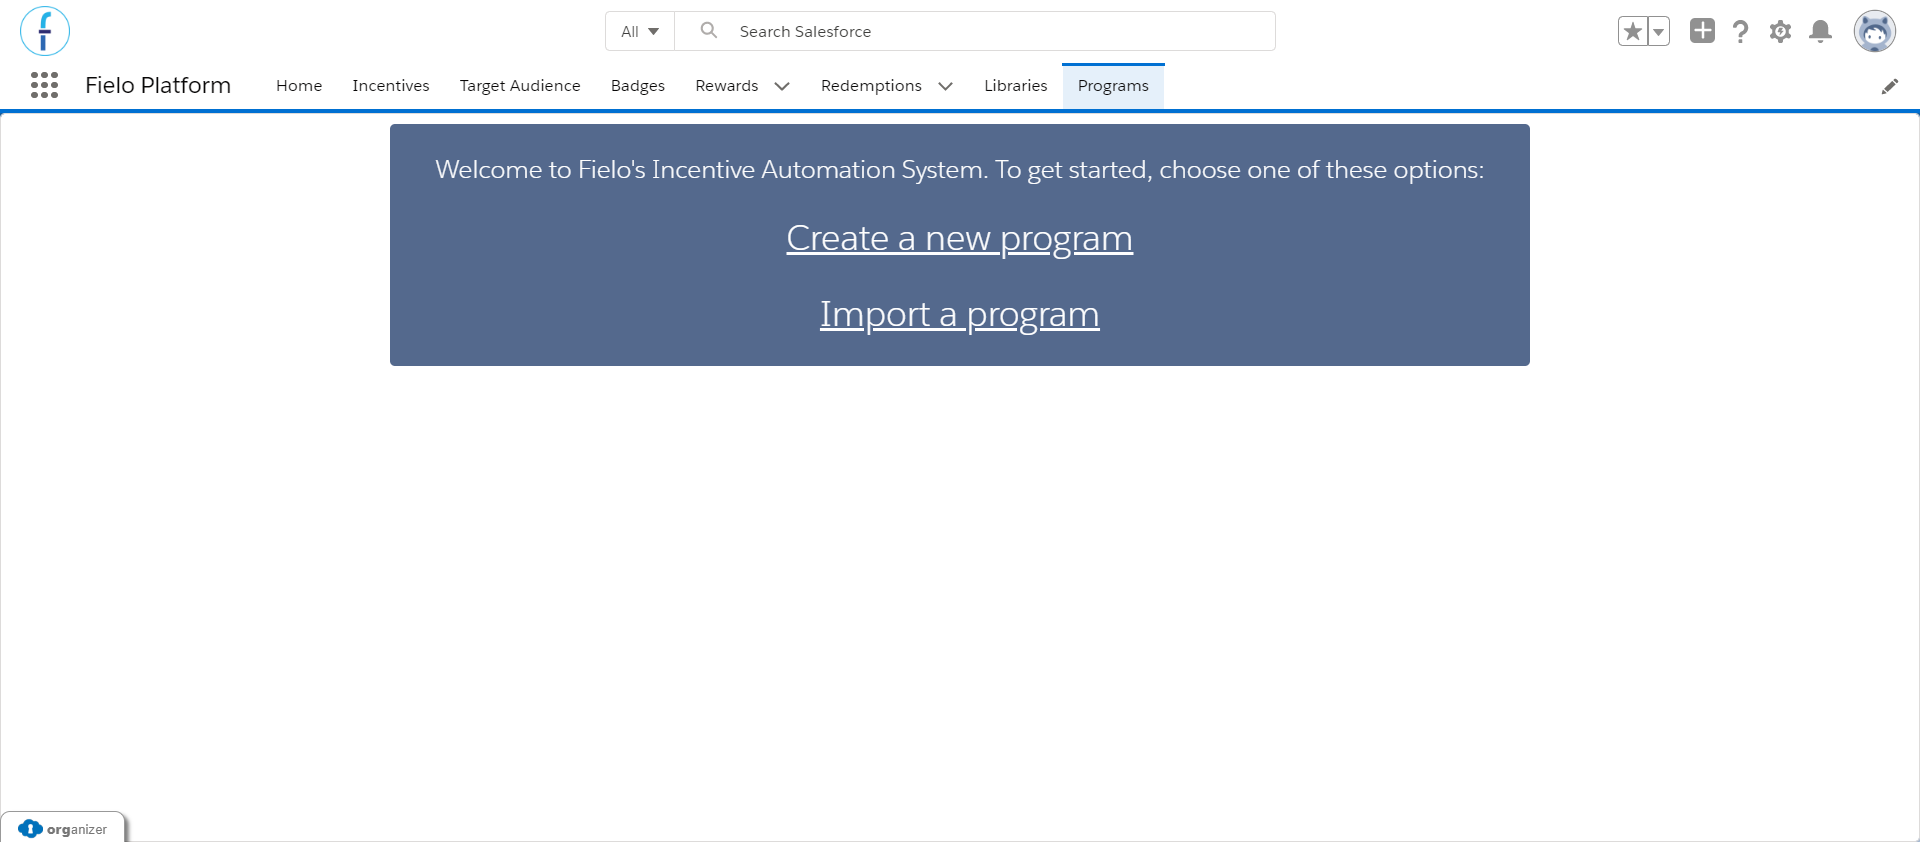Switch to the Incentives tab
The width and height of the screenshot is (1920, 842).
click(x=391, y=86)
